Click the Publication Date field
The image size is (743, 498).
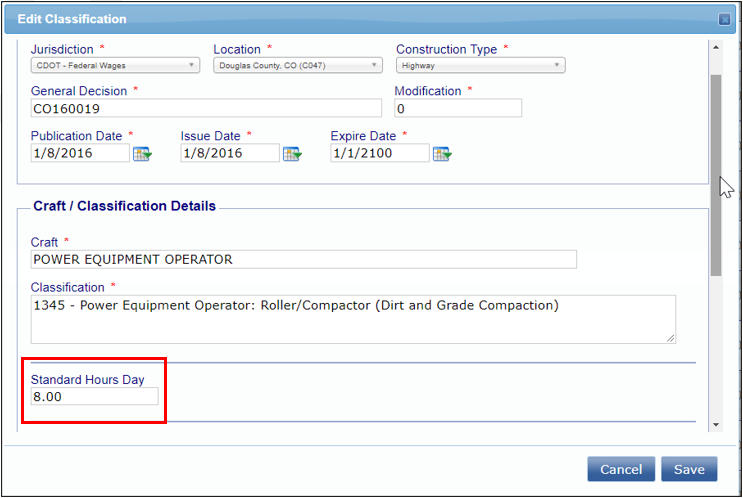click(x=80, y=153)
